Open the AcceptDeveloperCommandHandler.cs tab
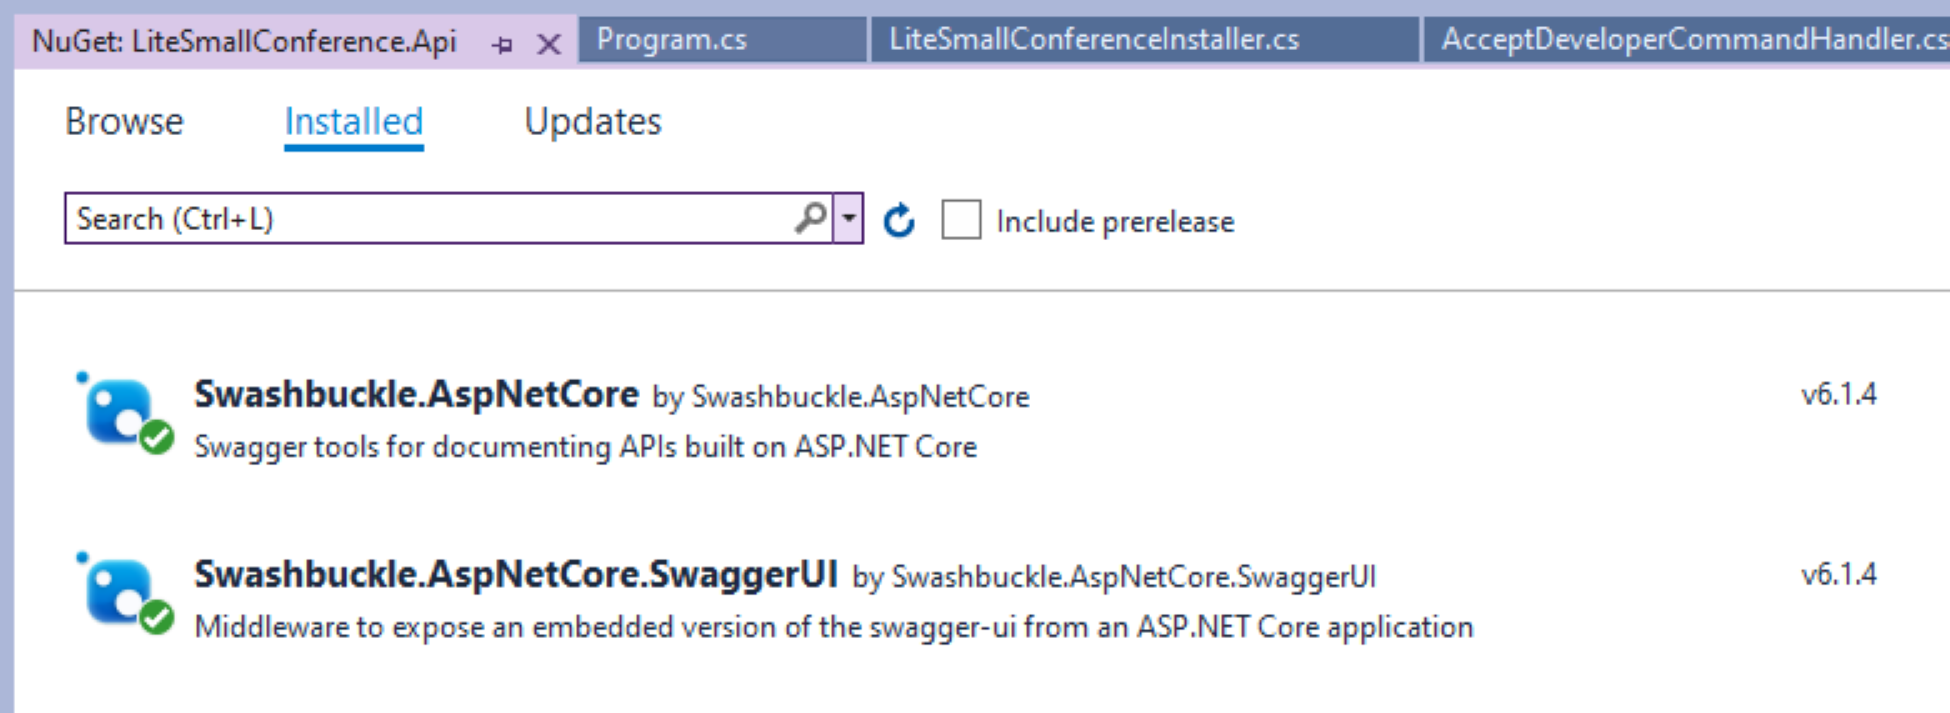 [x=1687, y=39]
